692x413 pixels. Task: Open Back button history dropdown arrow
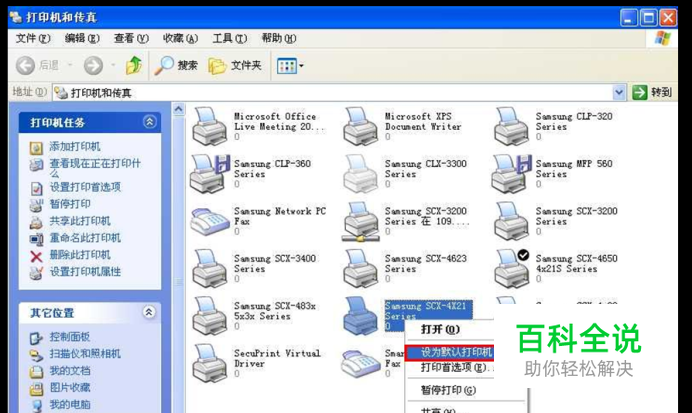[70, 65]
